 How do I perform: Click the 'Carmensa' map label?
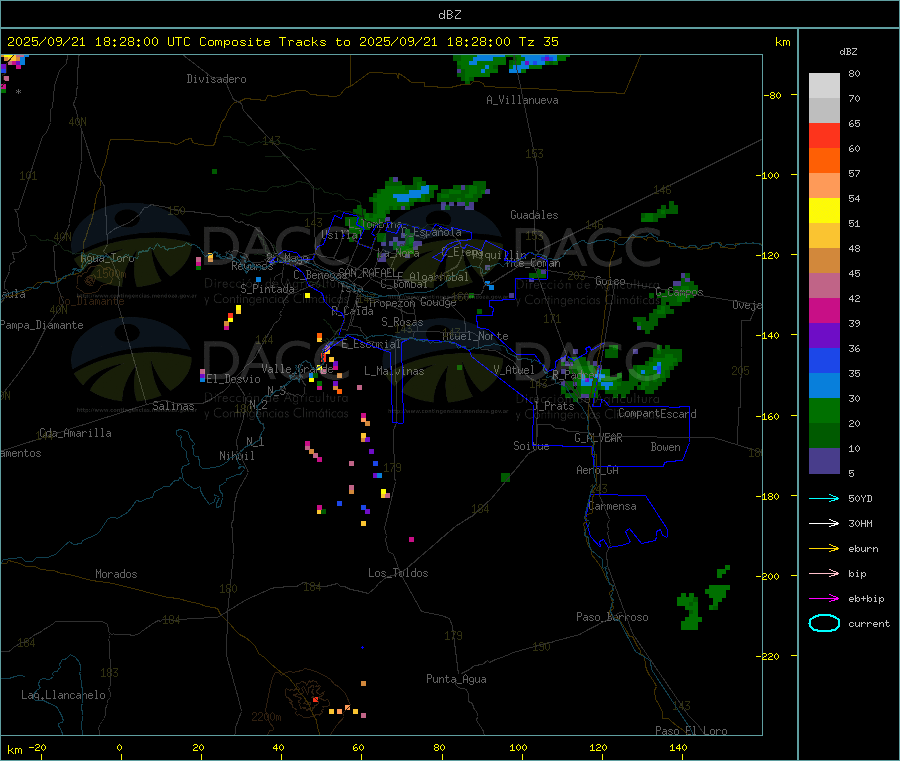612,506
